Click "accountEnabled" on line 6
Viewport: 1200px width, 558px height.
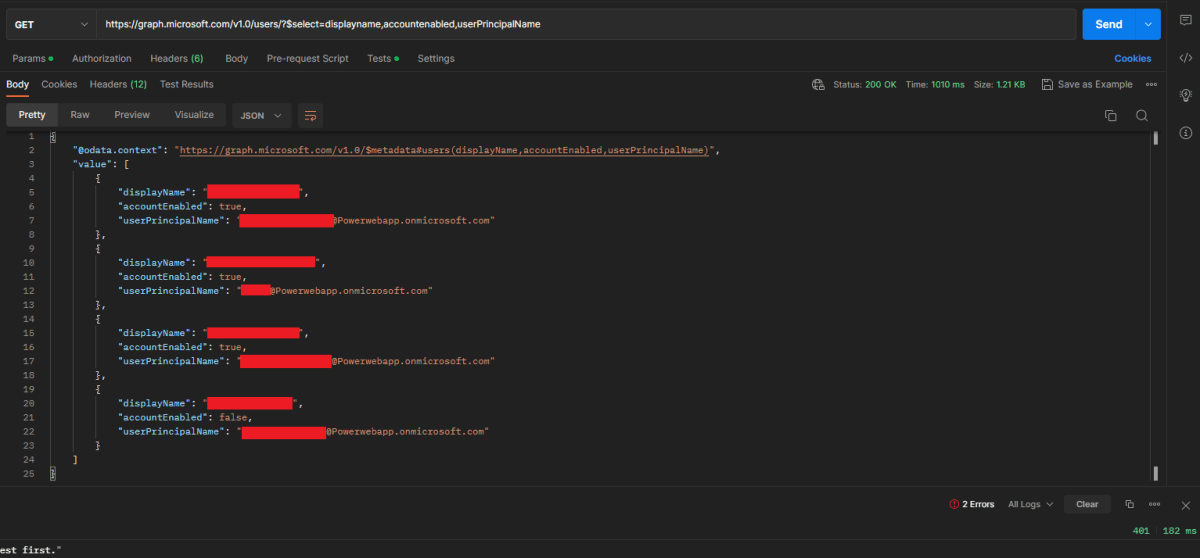162,206
